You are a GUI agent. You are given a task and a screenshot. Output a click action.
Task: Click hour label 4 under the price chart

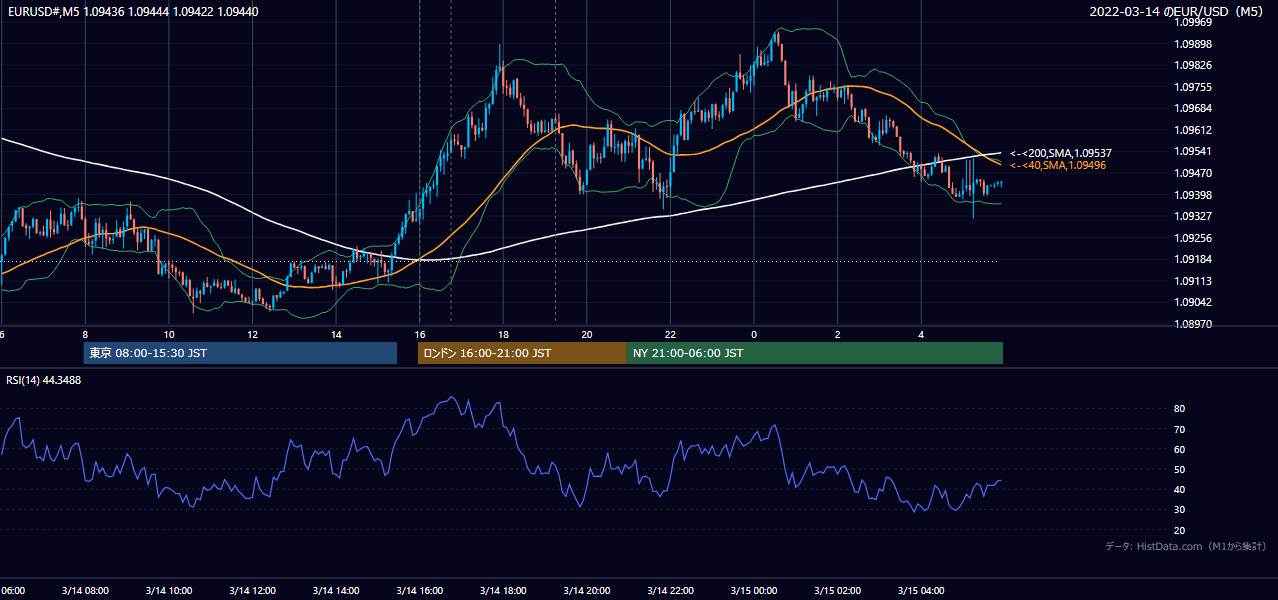point(921,334)
